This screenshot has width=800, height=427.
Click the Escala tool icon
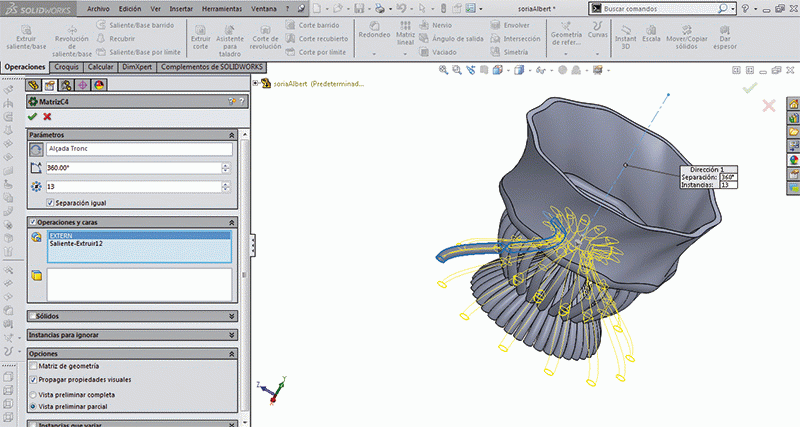click(650, 30)
